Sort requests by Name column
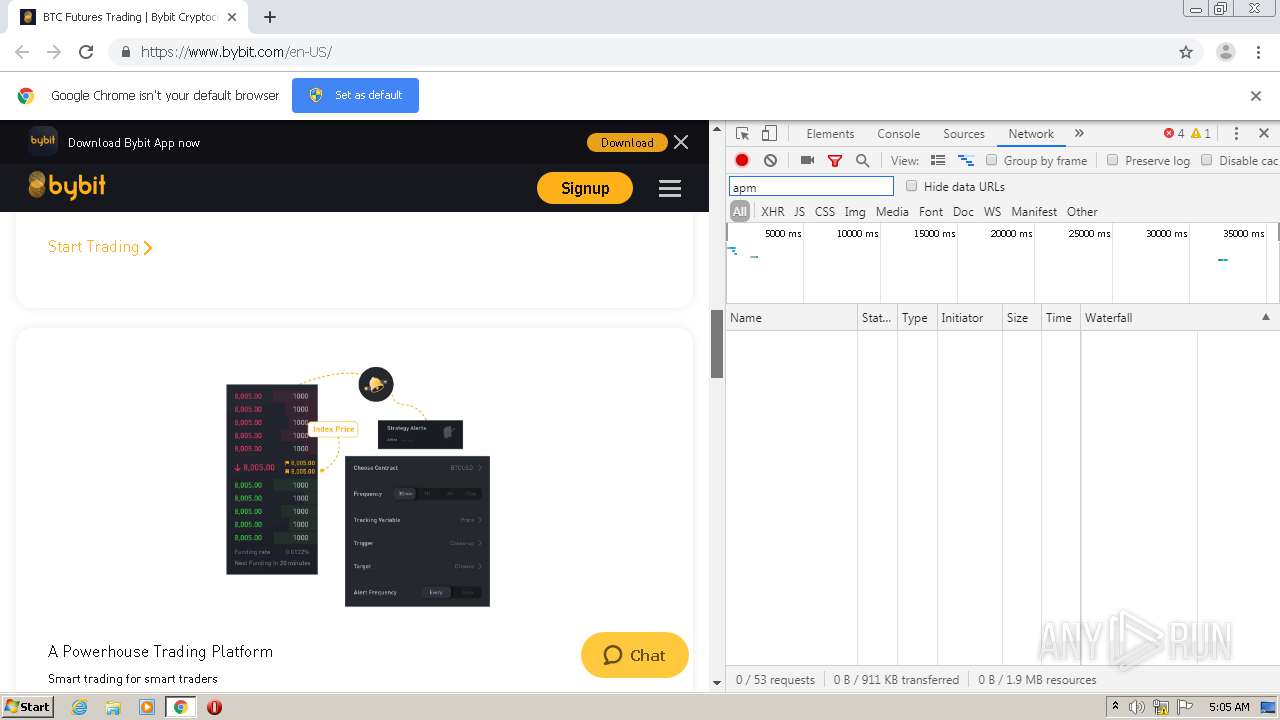1280x720 pixels. click(791, 317)
